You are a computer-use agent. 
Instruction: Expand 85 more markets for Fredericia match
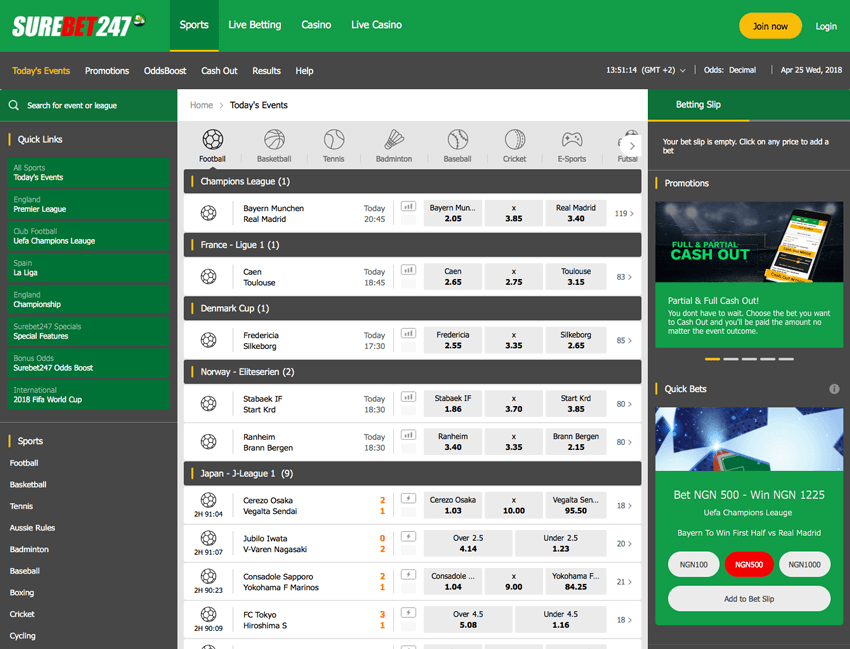click(624, 340)
